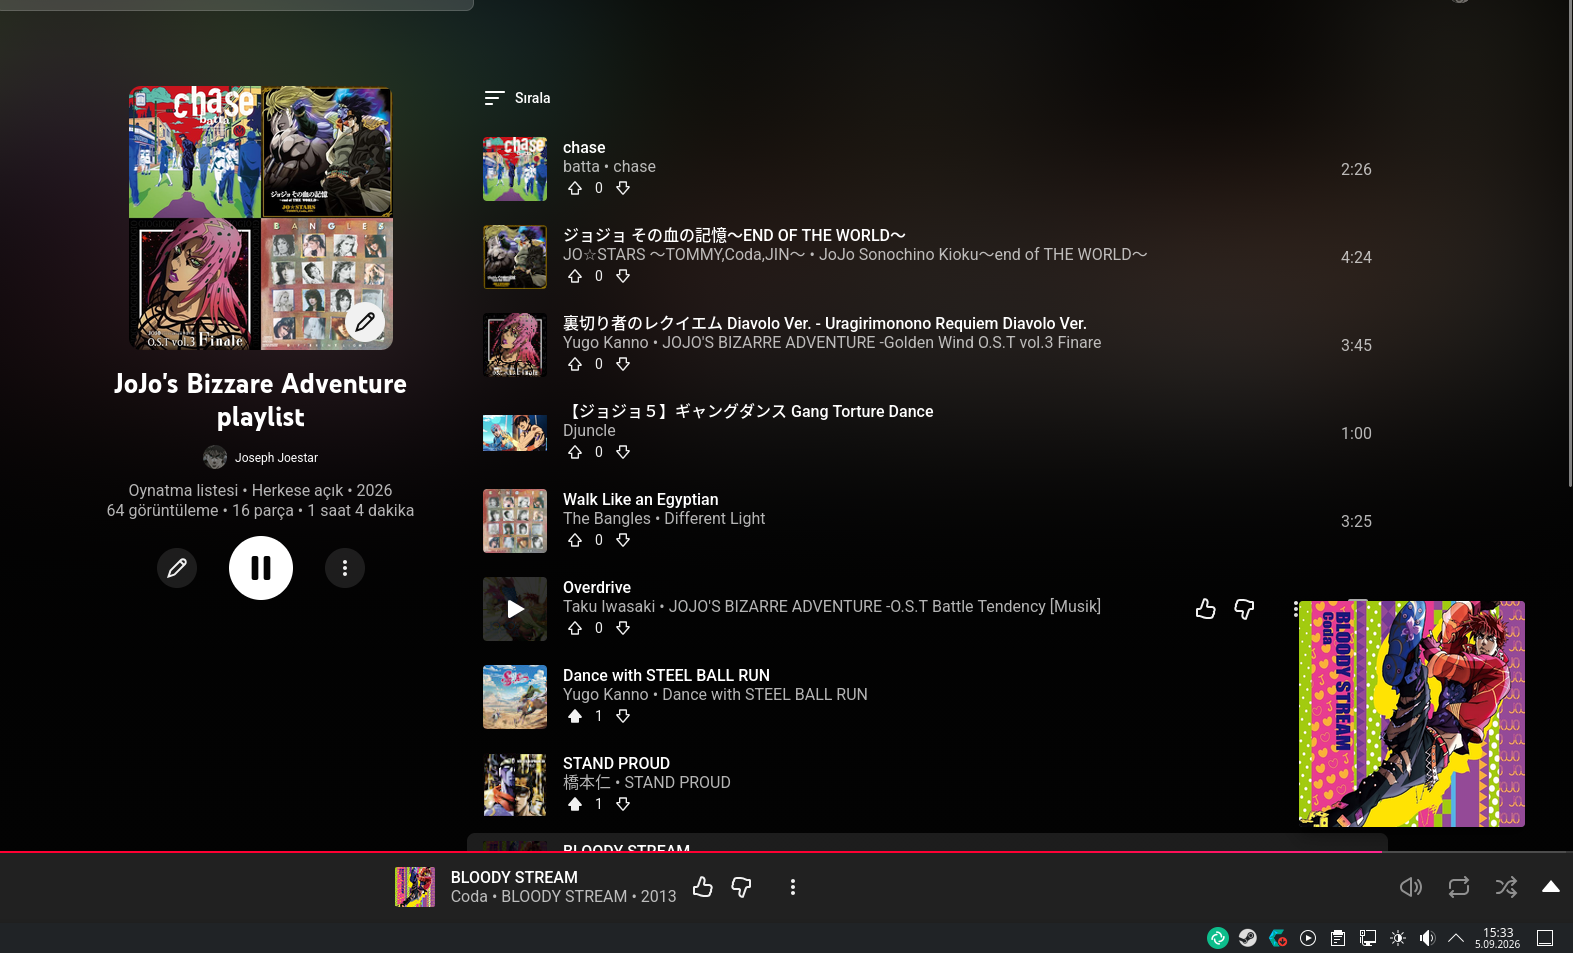Edit the playlist cover image with the pencil
Viewport: 1573px width, 953px height.
(x=365, y=322)
